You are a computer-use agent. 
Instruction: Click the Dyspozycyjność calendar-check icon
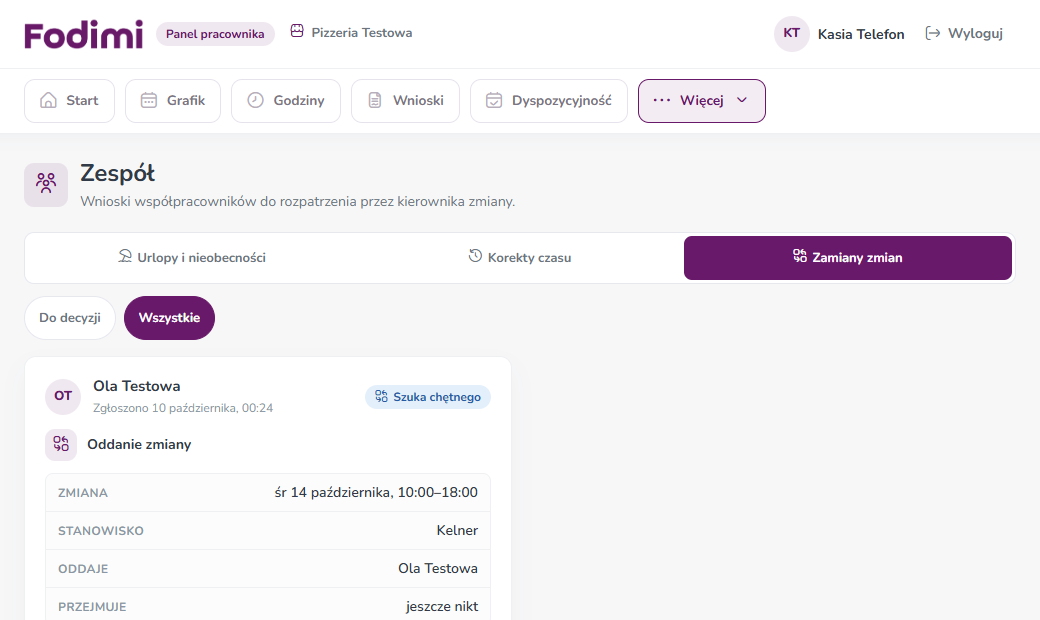pyautogui.click(x=494, y=100)
